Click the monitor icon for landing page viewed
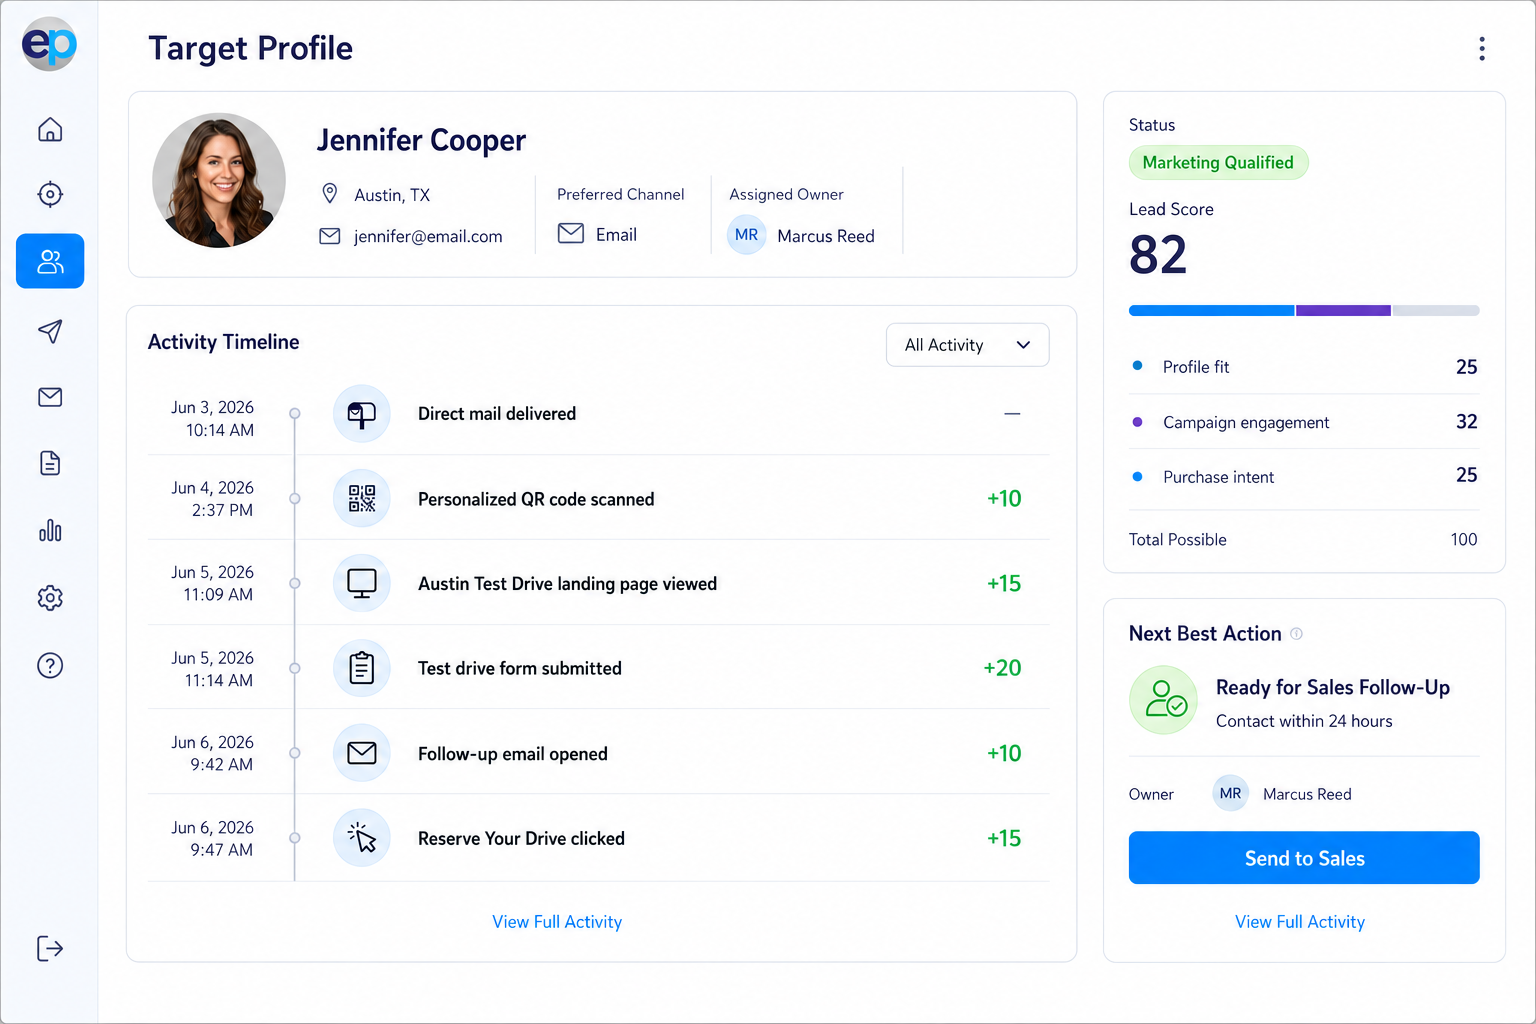The height and width of the screenshot is (1024, 1536). pos(361,583)
